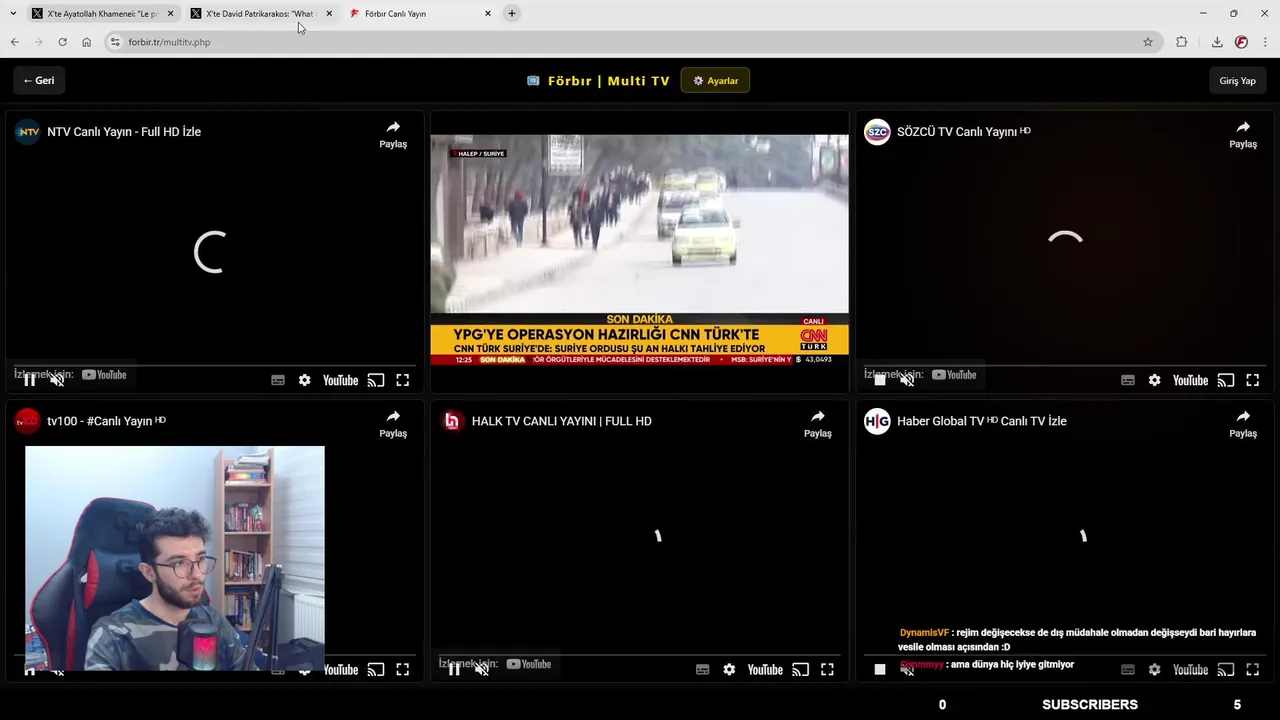This screenshot has width=1280, height=720.
Task: Toggle captions on Haber Global player
Action: [1128, 670]
